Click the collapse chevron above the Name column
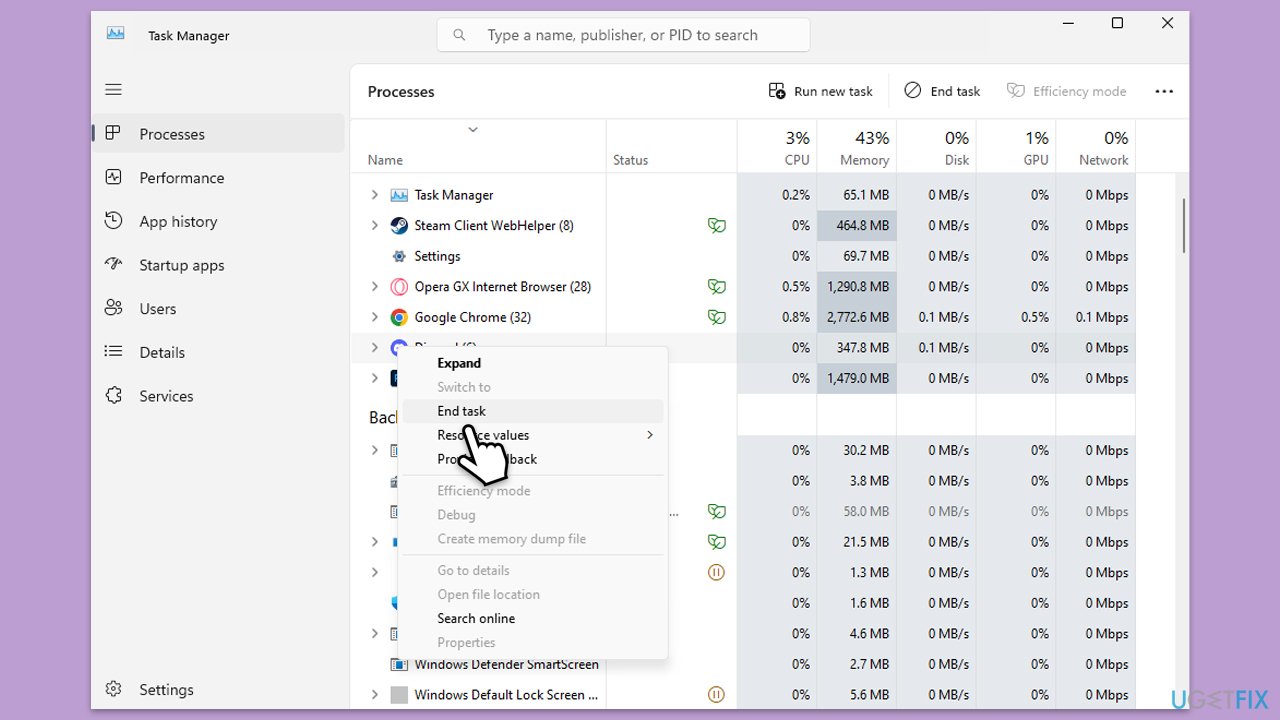This screenshot has height=720, width=1280. [473, 130]
